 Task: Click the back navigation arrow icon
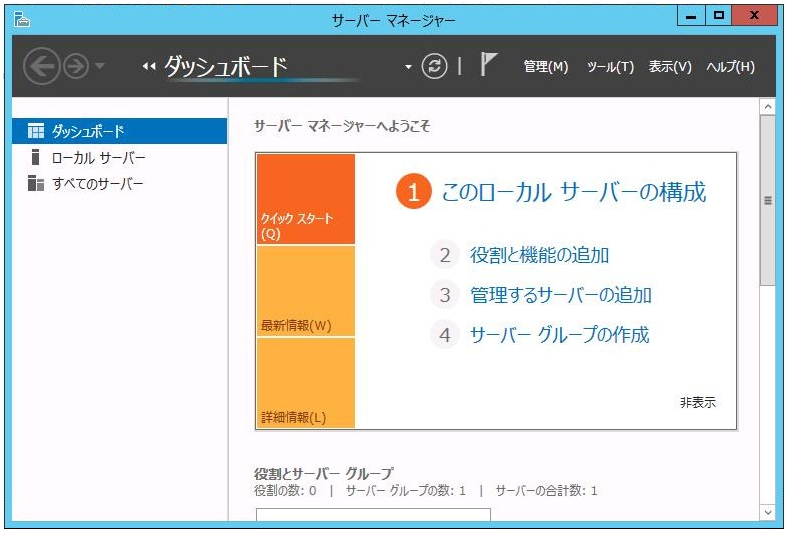click(x=41, y=66)
